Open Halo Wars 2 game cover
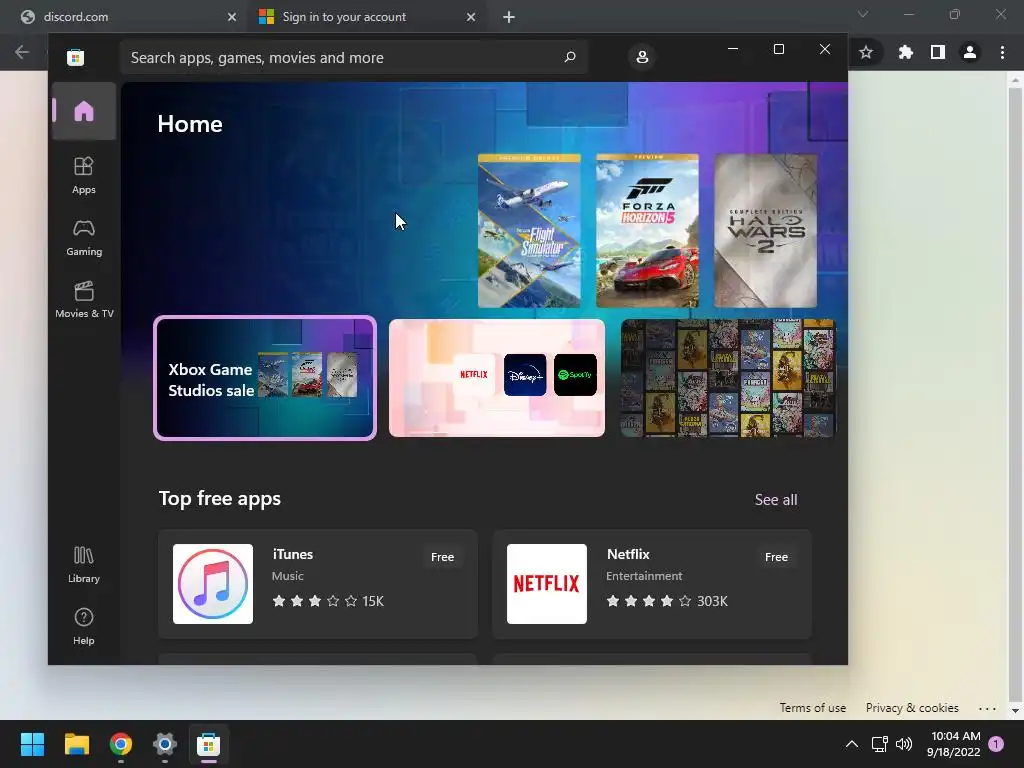 tap(765, 231)
